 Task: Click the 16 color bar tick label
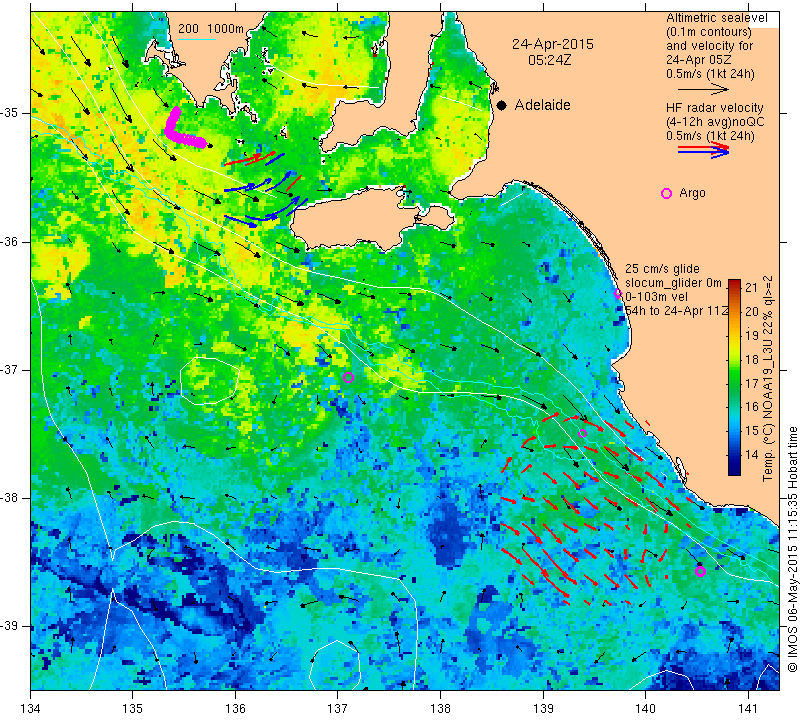pyautogui.click(x=752, y=407)
